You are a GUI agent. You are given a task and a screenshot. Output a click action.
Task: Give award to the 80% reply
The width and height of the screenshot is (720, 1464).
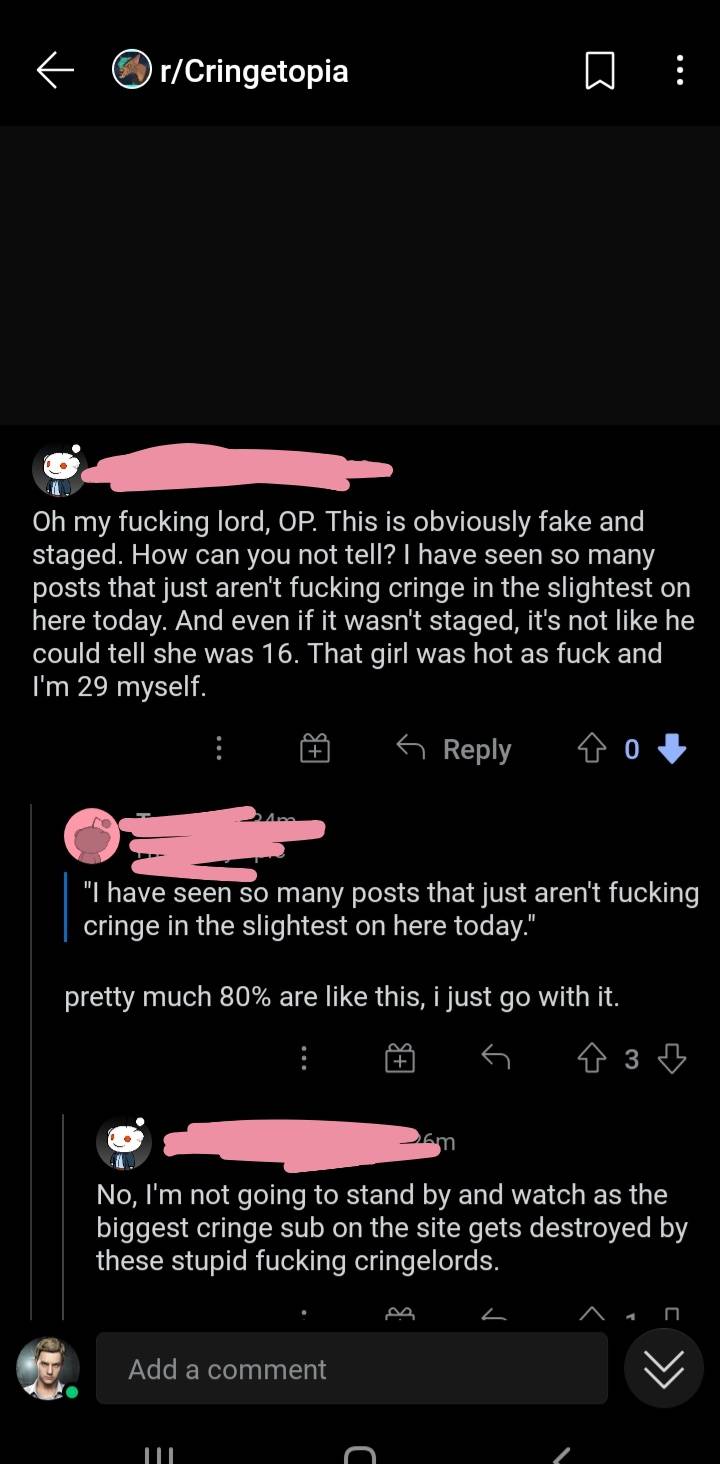(x=400, y=1058)
